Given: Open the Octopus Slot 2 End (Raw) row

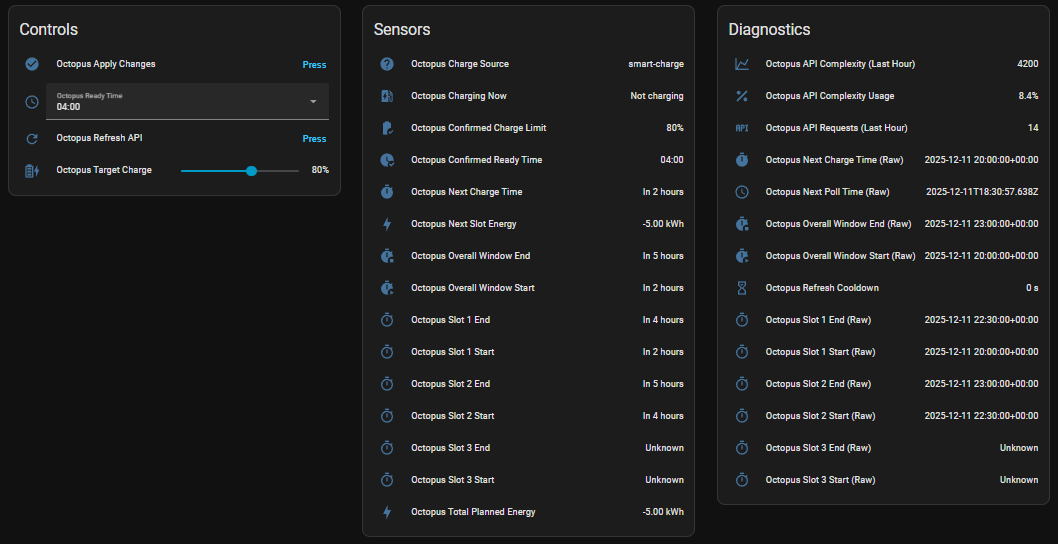Looking at the screenshot, I should [883, 383].
